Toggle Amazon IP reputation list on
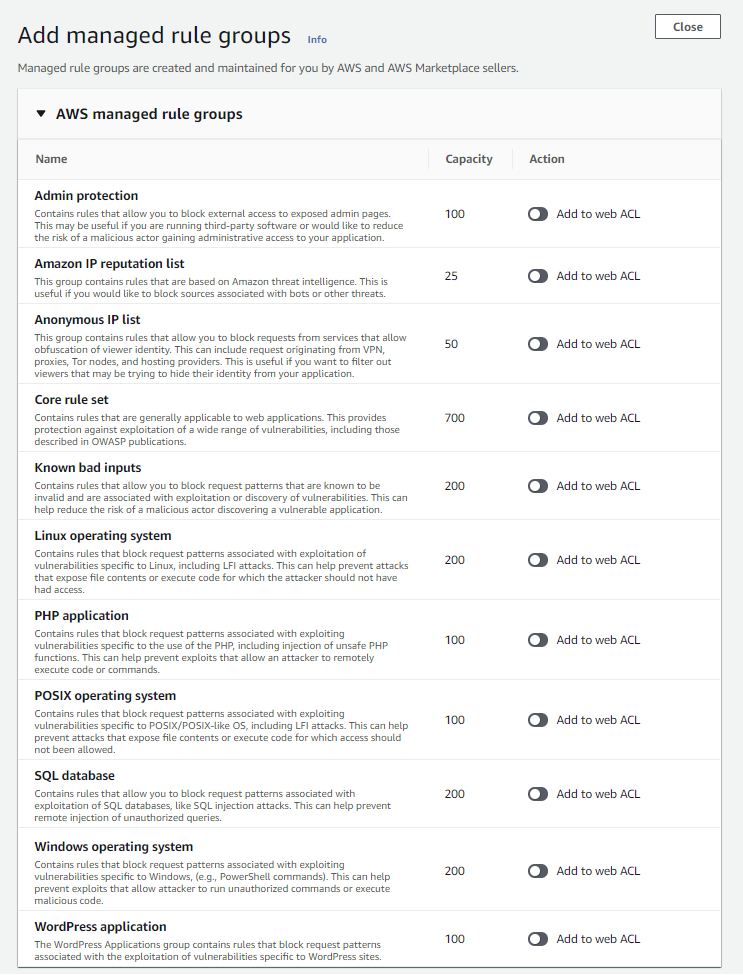The width and height of the screenshot is (743, 975). [538, 276]
